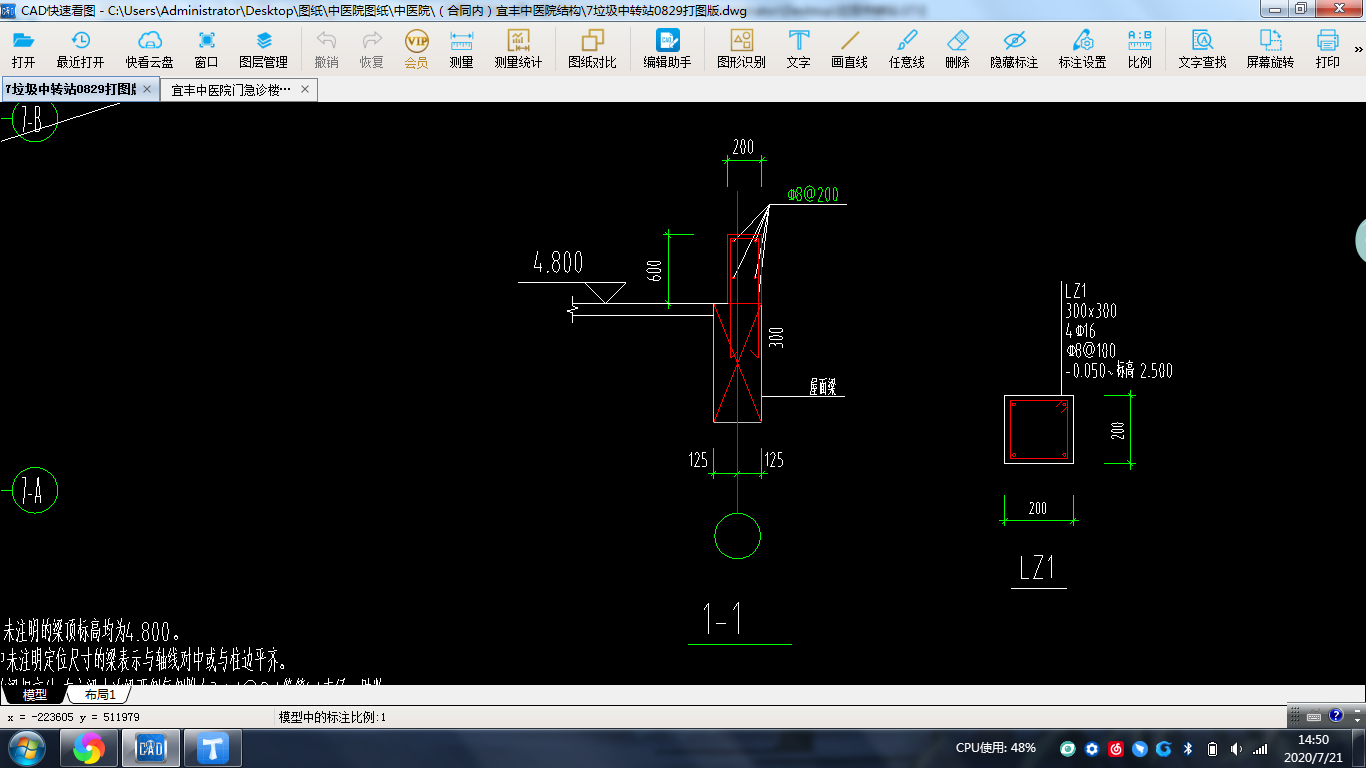This screenshot has width=1366, height=768.
Task: Open the soft keyboard icon in language bar
Action: coord(1314,715)
